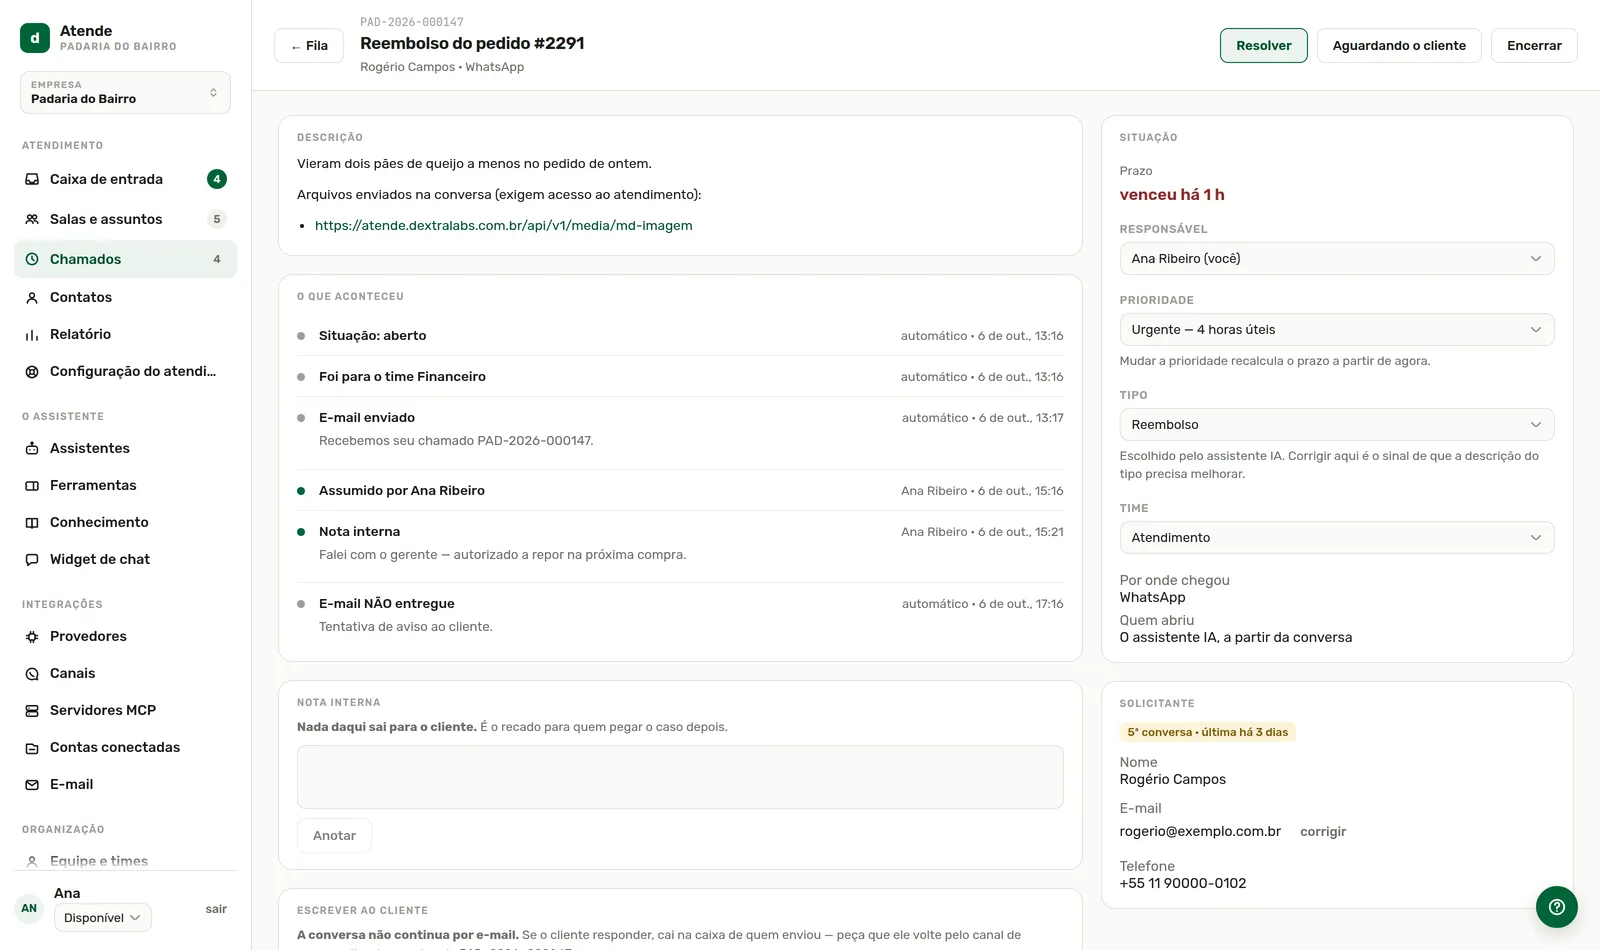Open the Canais icon
Viewport: 1600px width, 950px height.
click(x=32, y=673)
